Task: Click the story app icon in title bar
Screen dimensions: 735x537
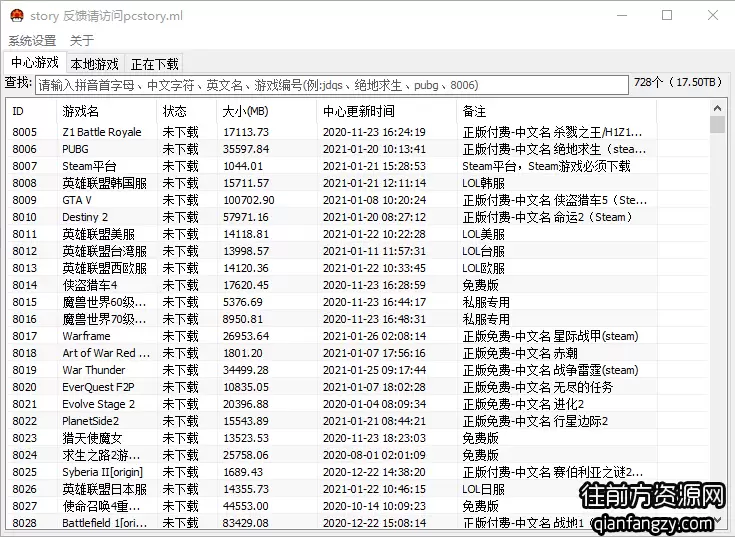Action: pyautogui.click(x=17, y=15)
